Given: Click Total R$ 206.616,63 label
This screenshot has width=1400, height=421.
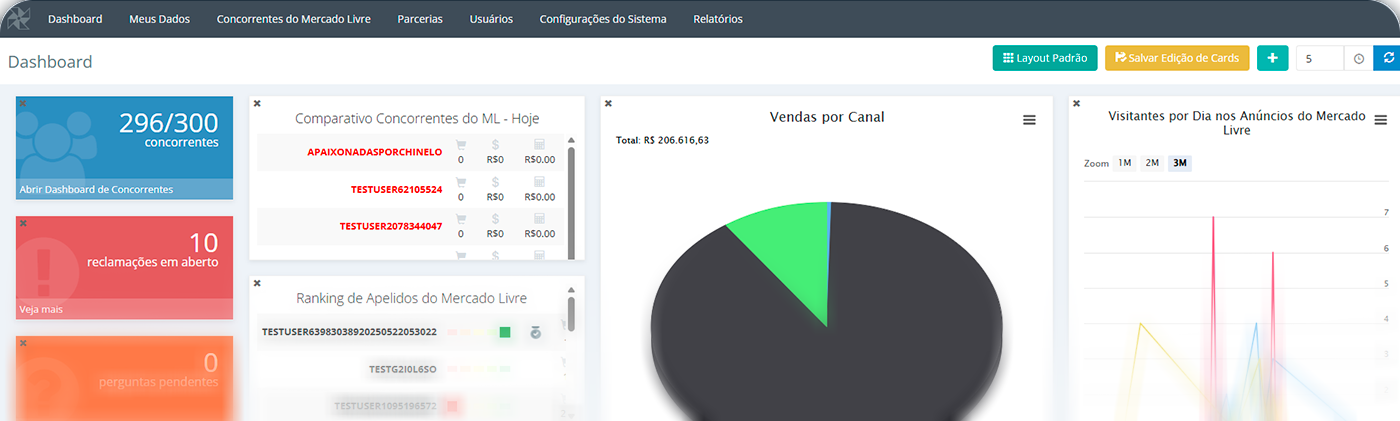Looking at the screenshot, I should pos(662,141).
